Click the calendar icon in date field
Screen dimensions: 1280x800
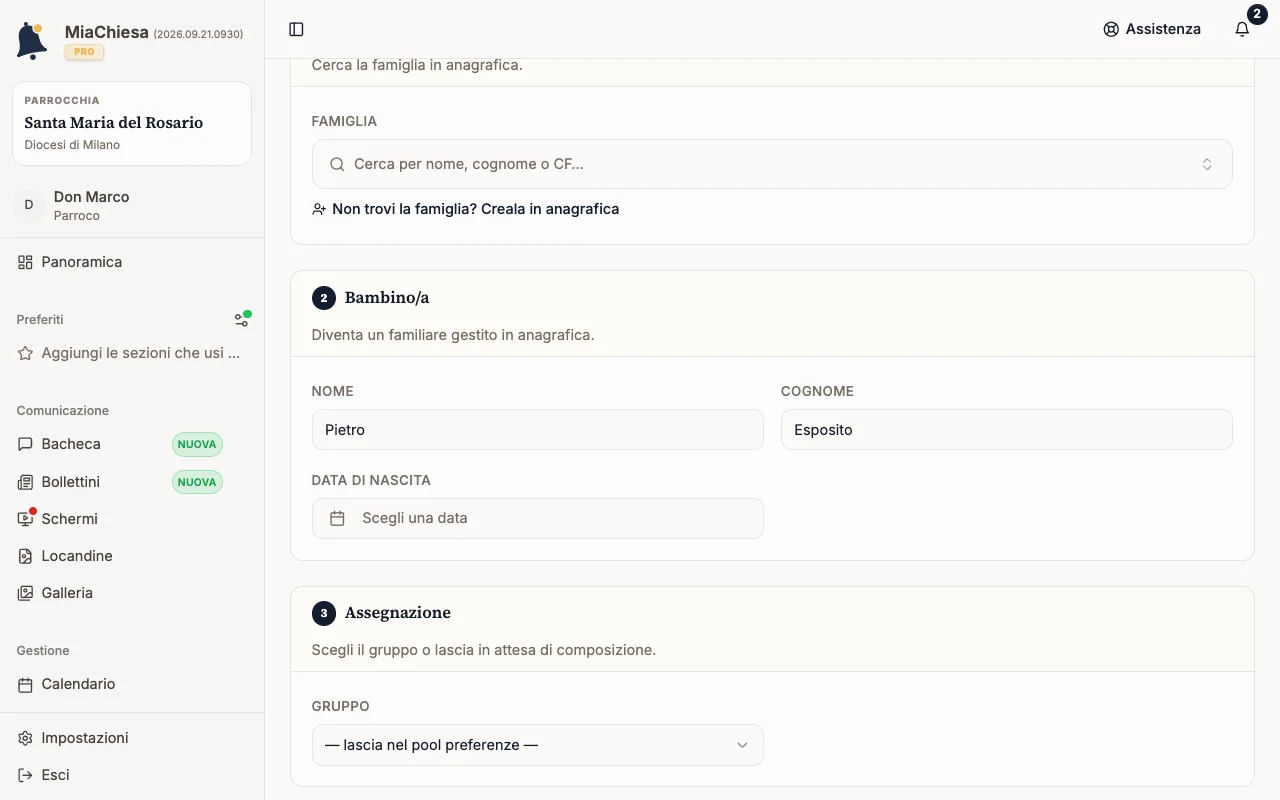pyautogui.click(x=338, y=518)
